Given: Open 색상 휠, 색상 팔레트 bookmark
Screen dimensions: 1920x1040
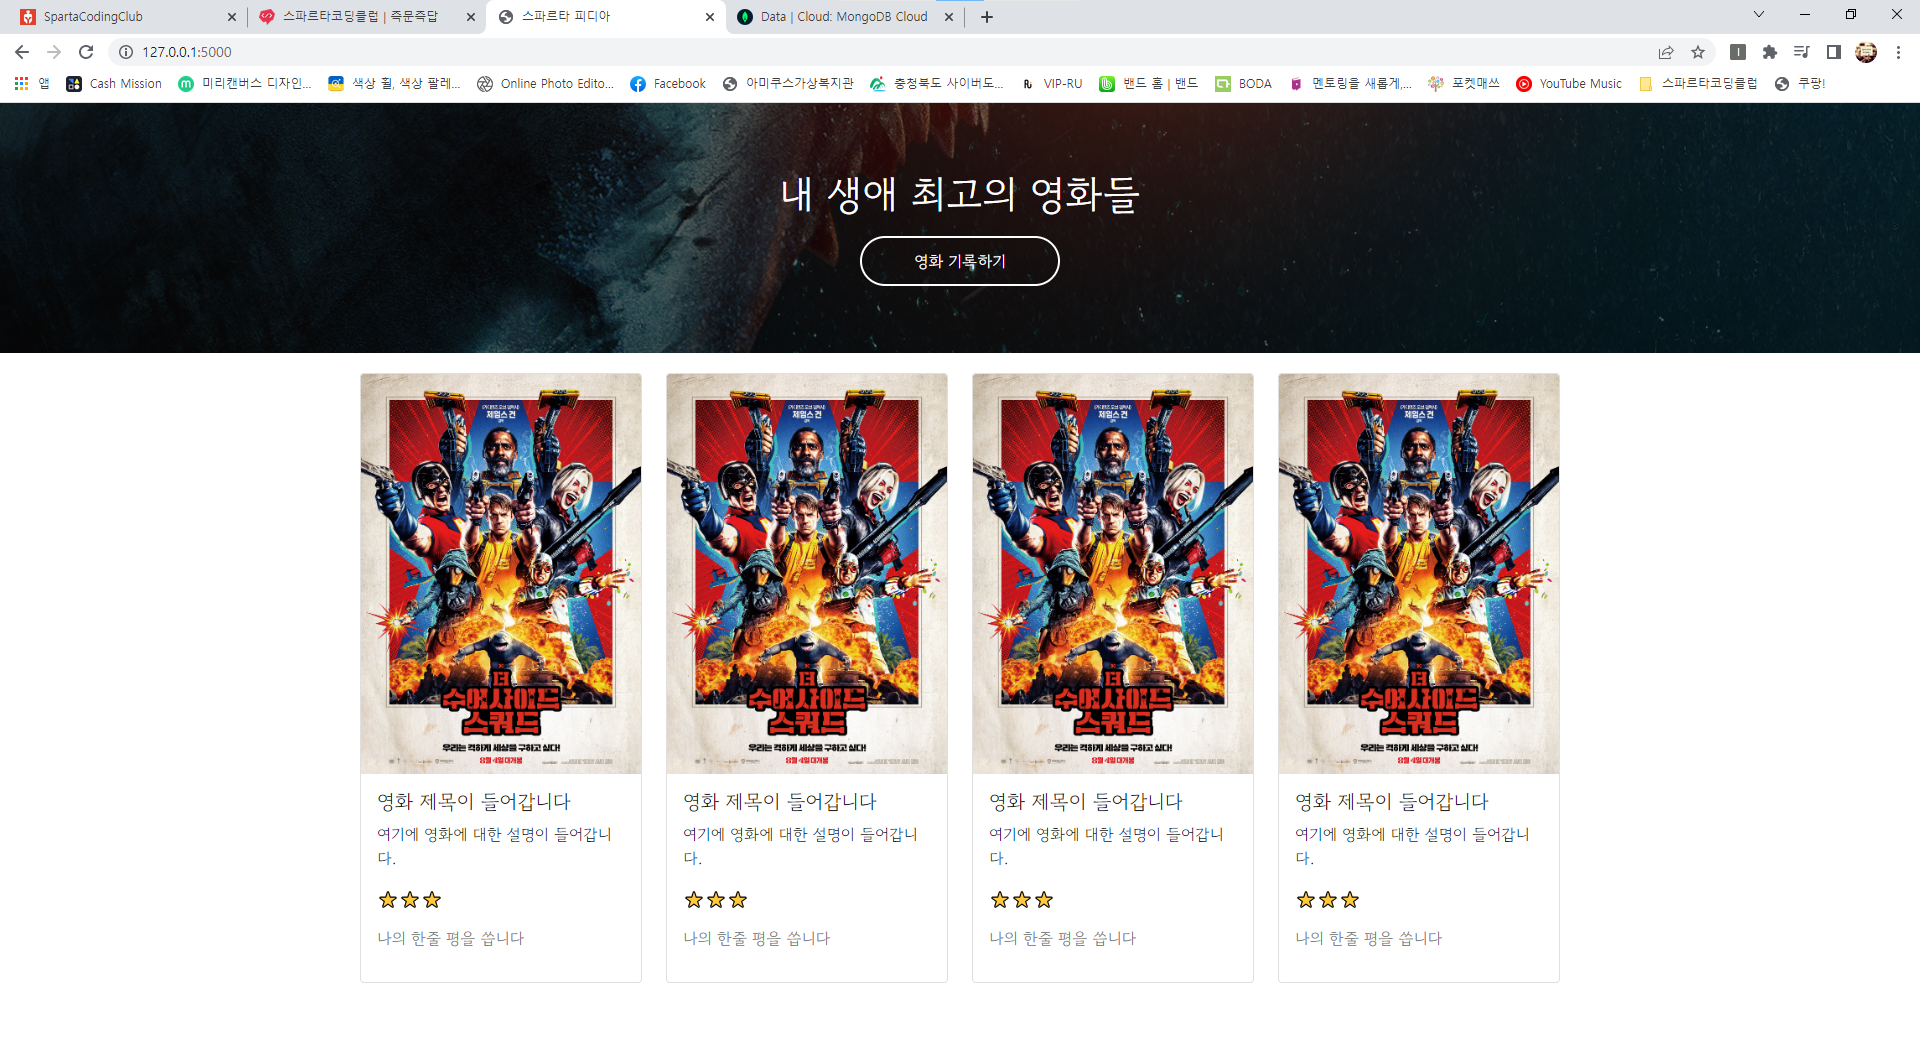Looking at the screenshot, I should (395, 84).
